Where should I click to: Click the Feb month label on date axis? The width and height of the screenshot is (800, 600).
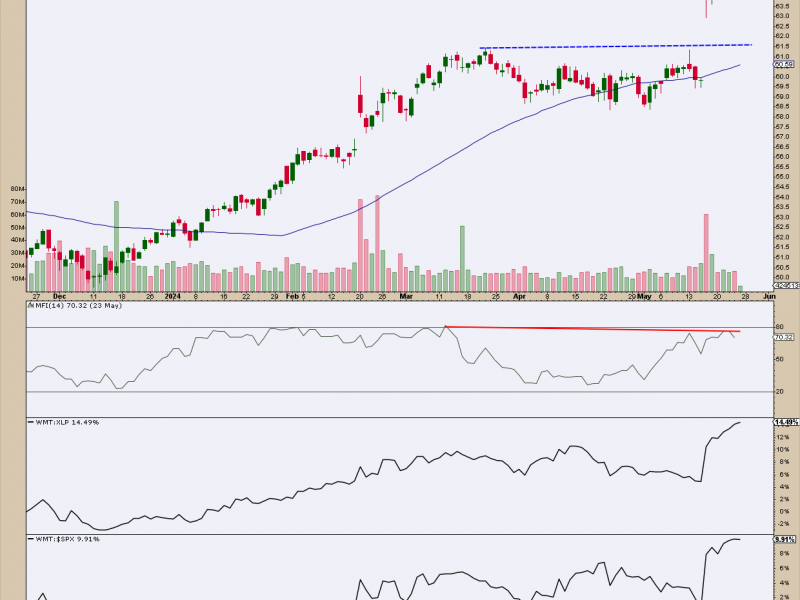tap(292, 296)
